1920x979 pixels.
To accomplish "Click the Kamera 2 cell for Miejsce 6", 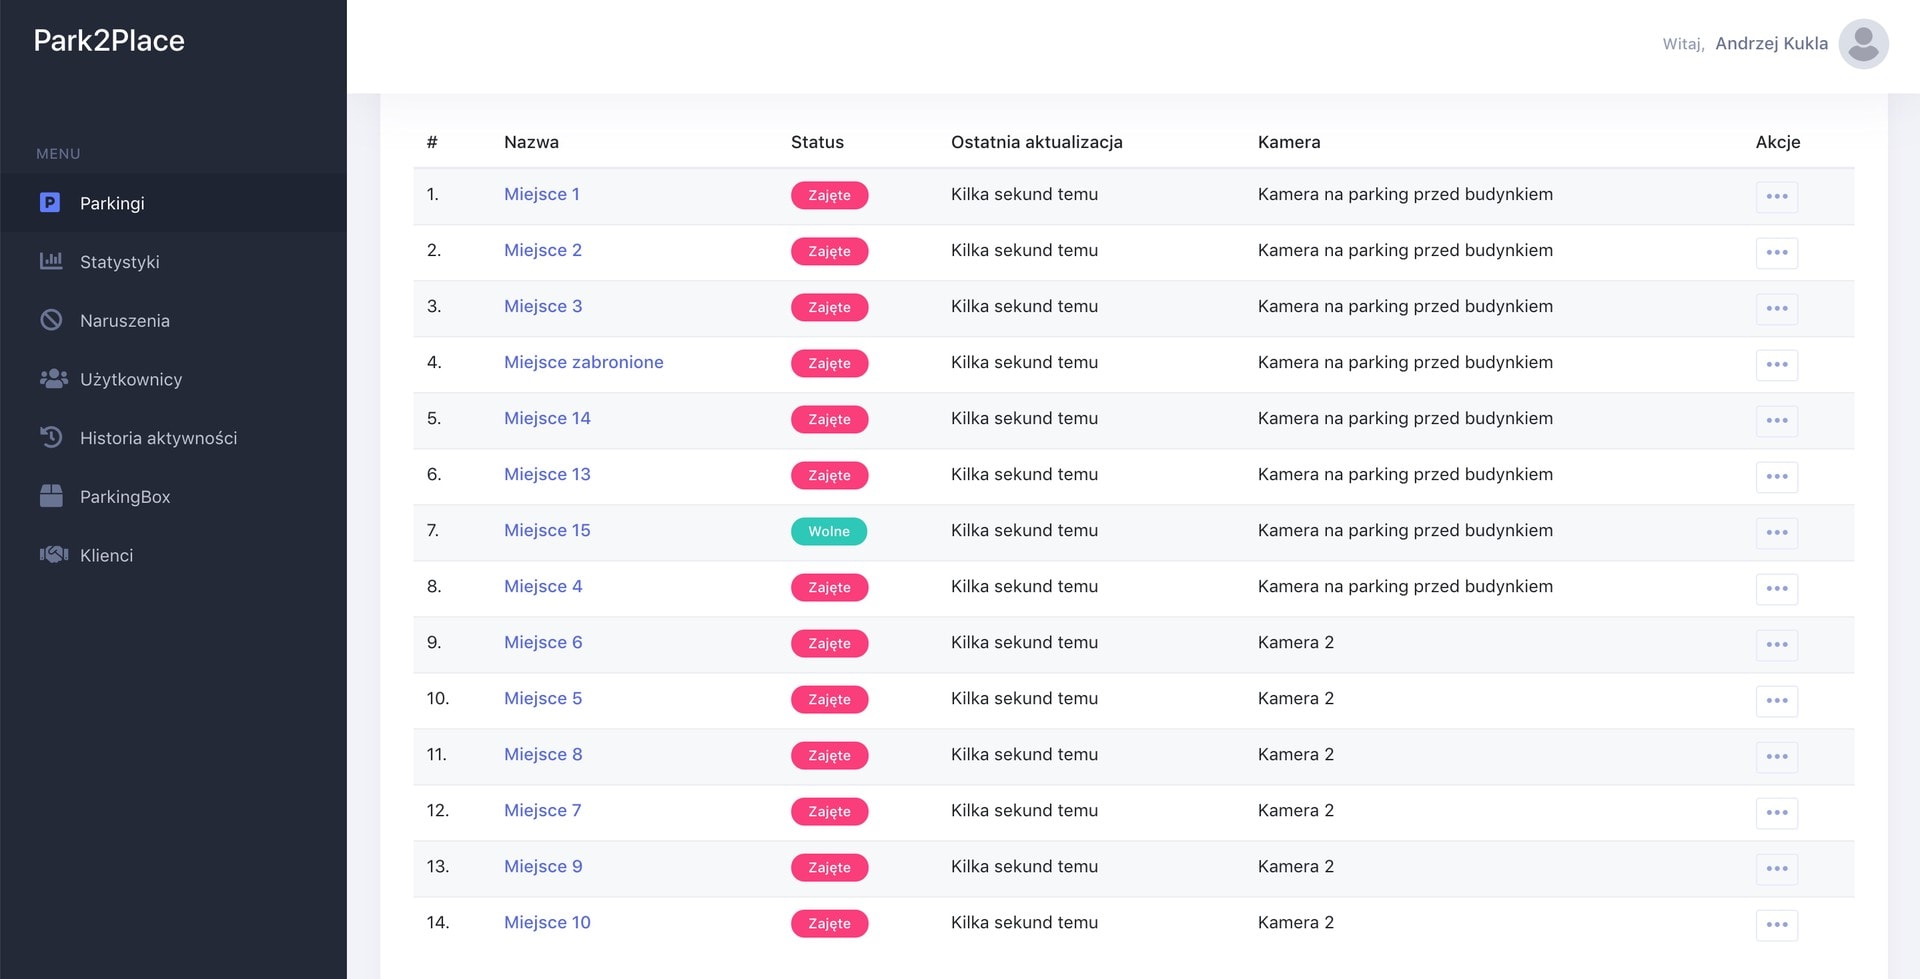I will point(1296,642).
